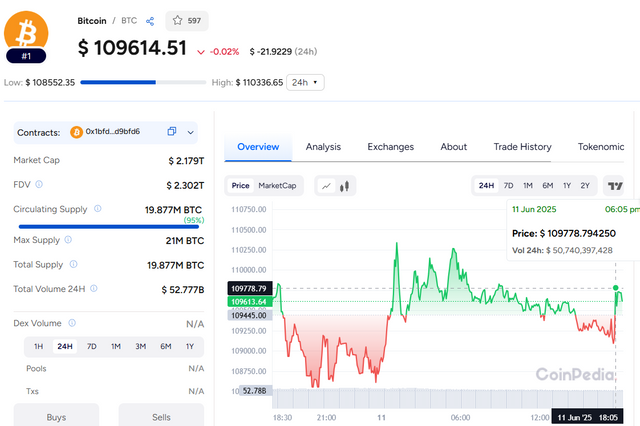Open the Overview tab
The height and width of the screenshot is (426, 640).
tap(258, 147)
